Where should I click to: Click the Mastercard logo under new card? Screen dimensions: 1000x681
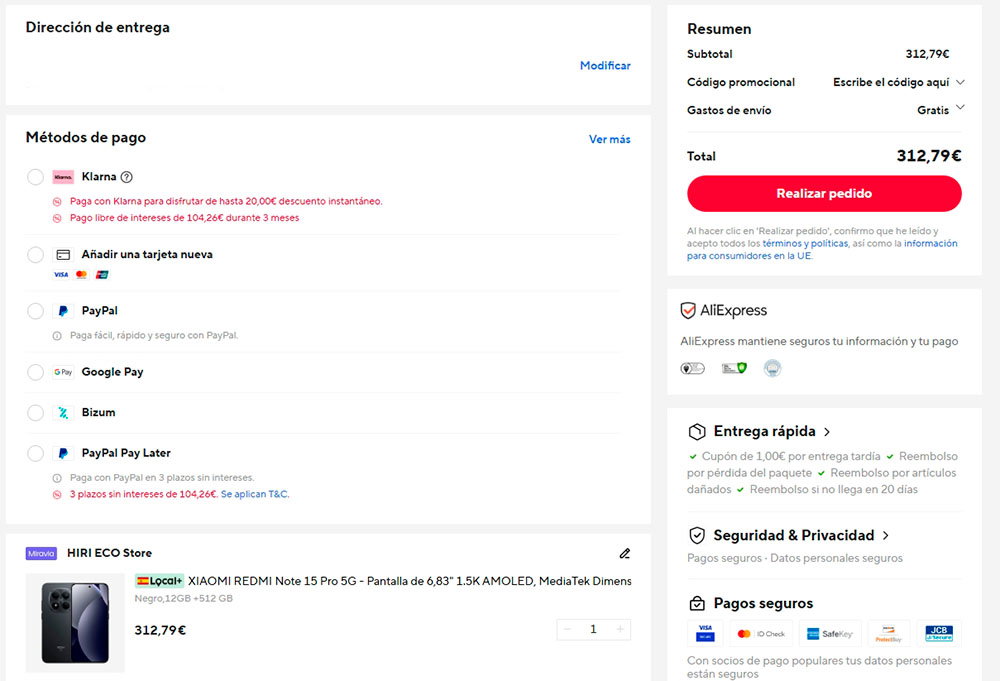(81, 275)
